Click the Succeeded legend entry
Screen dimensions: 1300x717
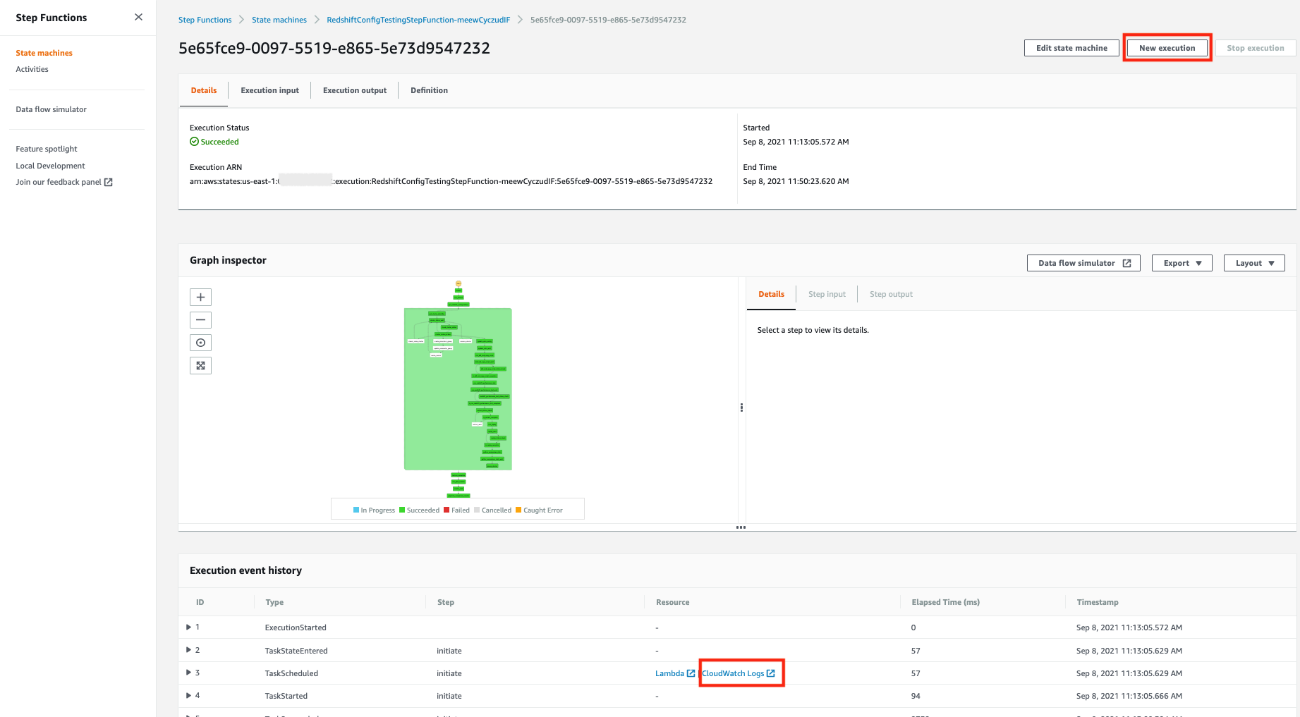[420, 510]
